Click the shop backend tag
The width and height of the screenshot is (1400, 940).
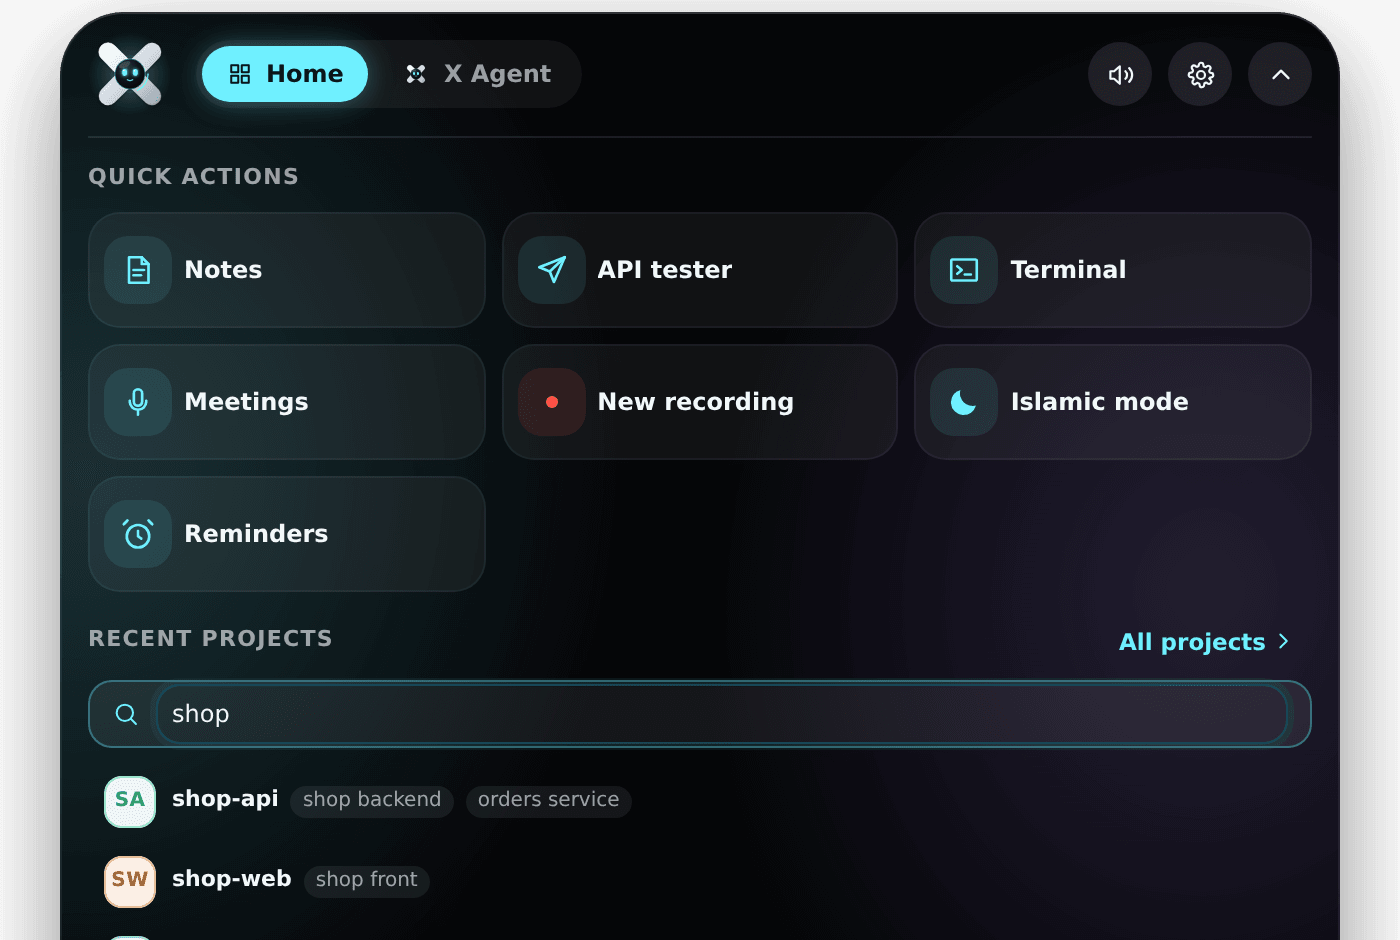372,800
